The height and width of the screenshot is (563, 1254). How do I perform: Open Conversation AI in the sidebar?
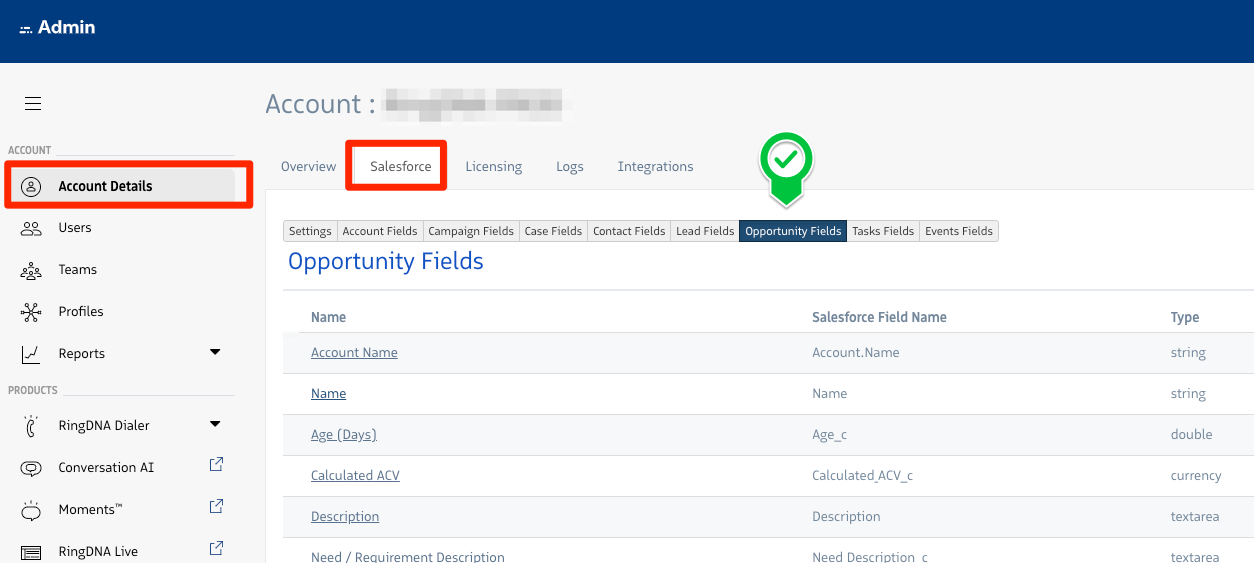tap(106, 468)
